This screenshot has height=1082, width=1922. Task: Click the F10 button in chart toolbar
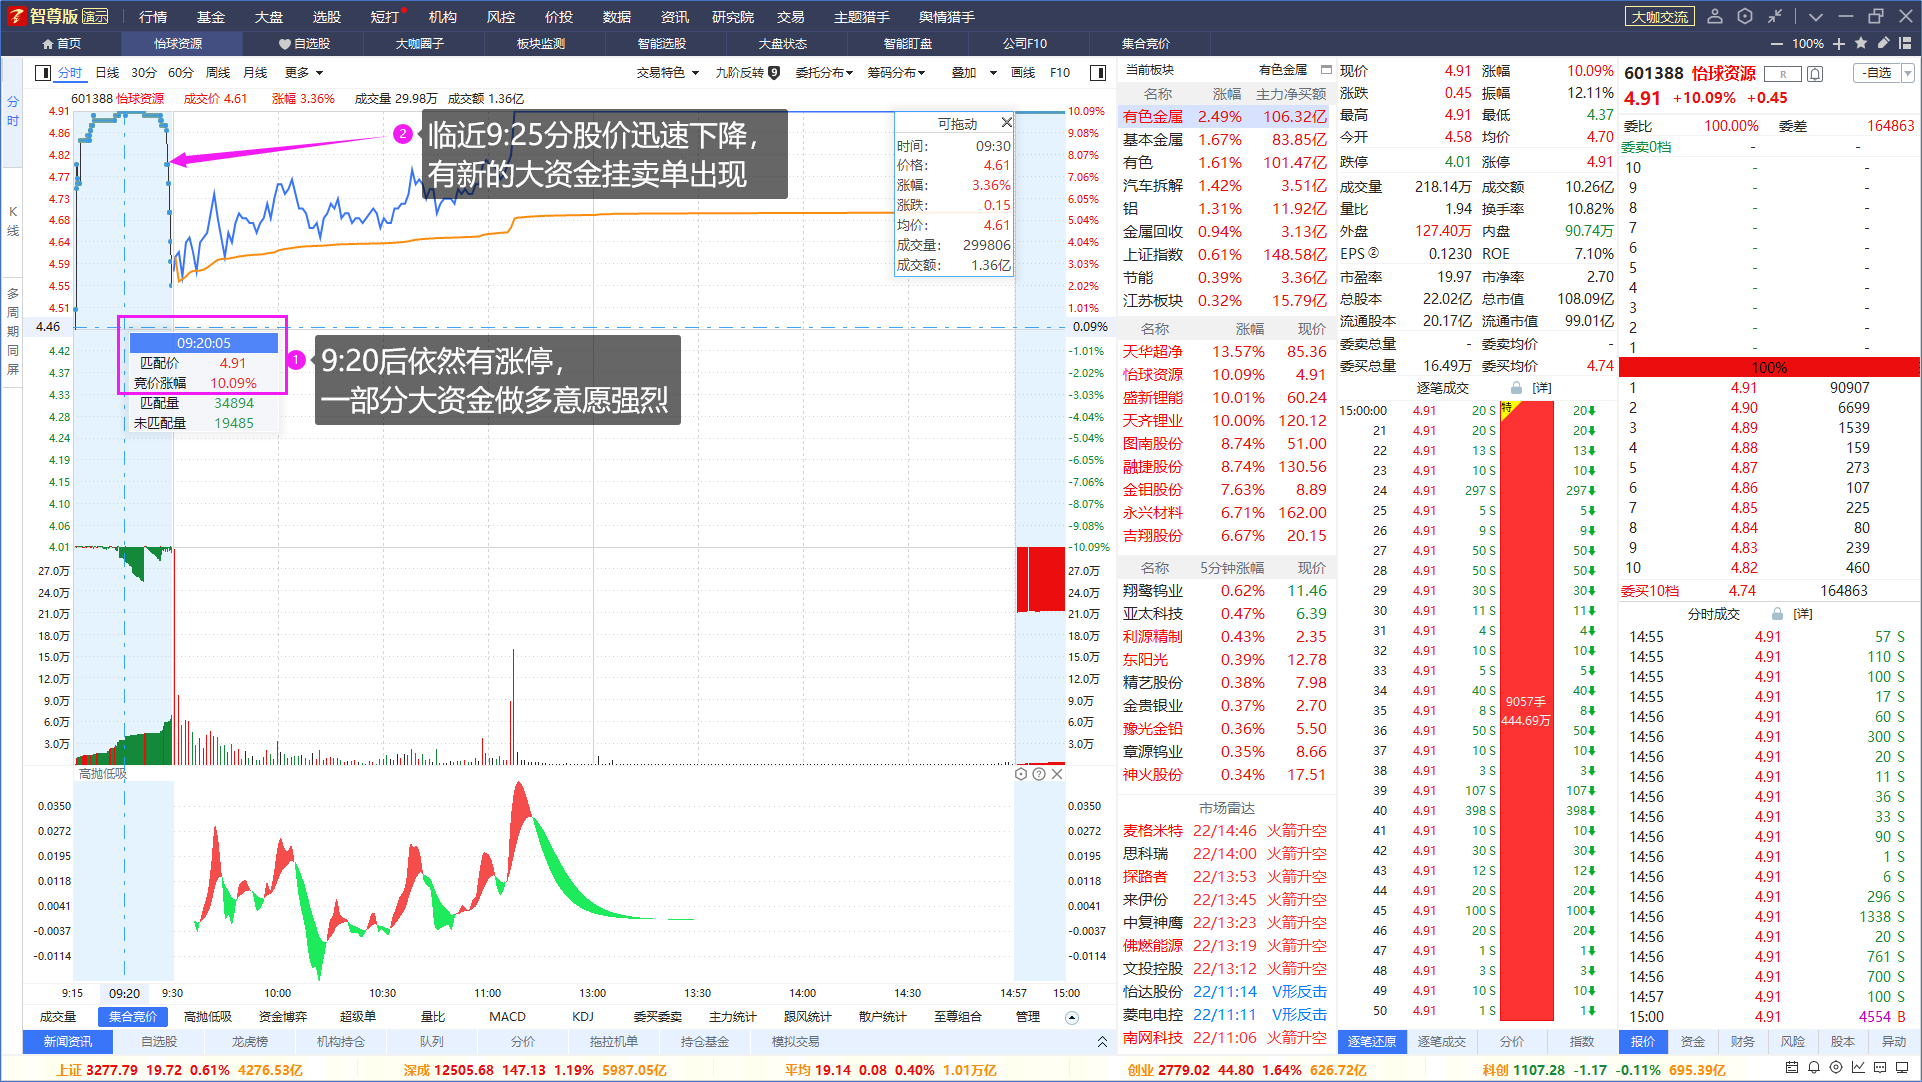[x=1060, y=73]
